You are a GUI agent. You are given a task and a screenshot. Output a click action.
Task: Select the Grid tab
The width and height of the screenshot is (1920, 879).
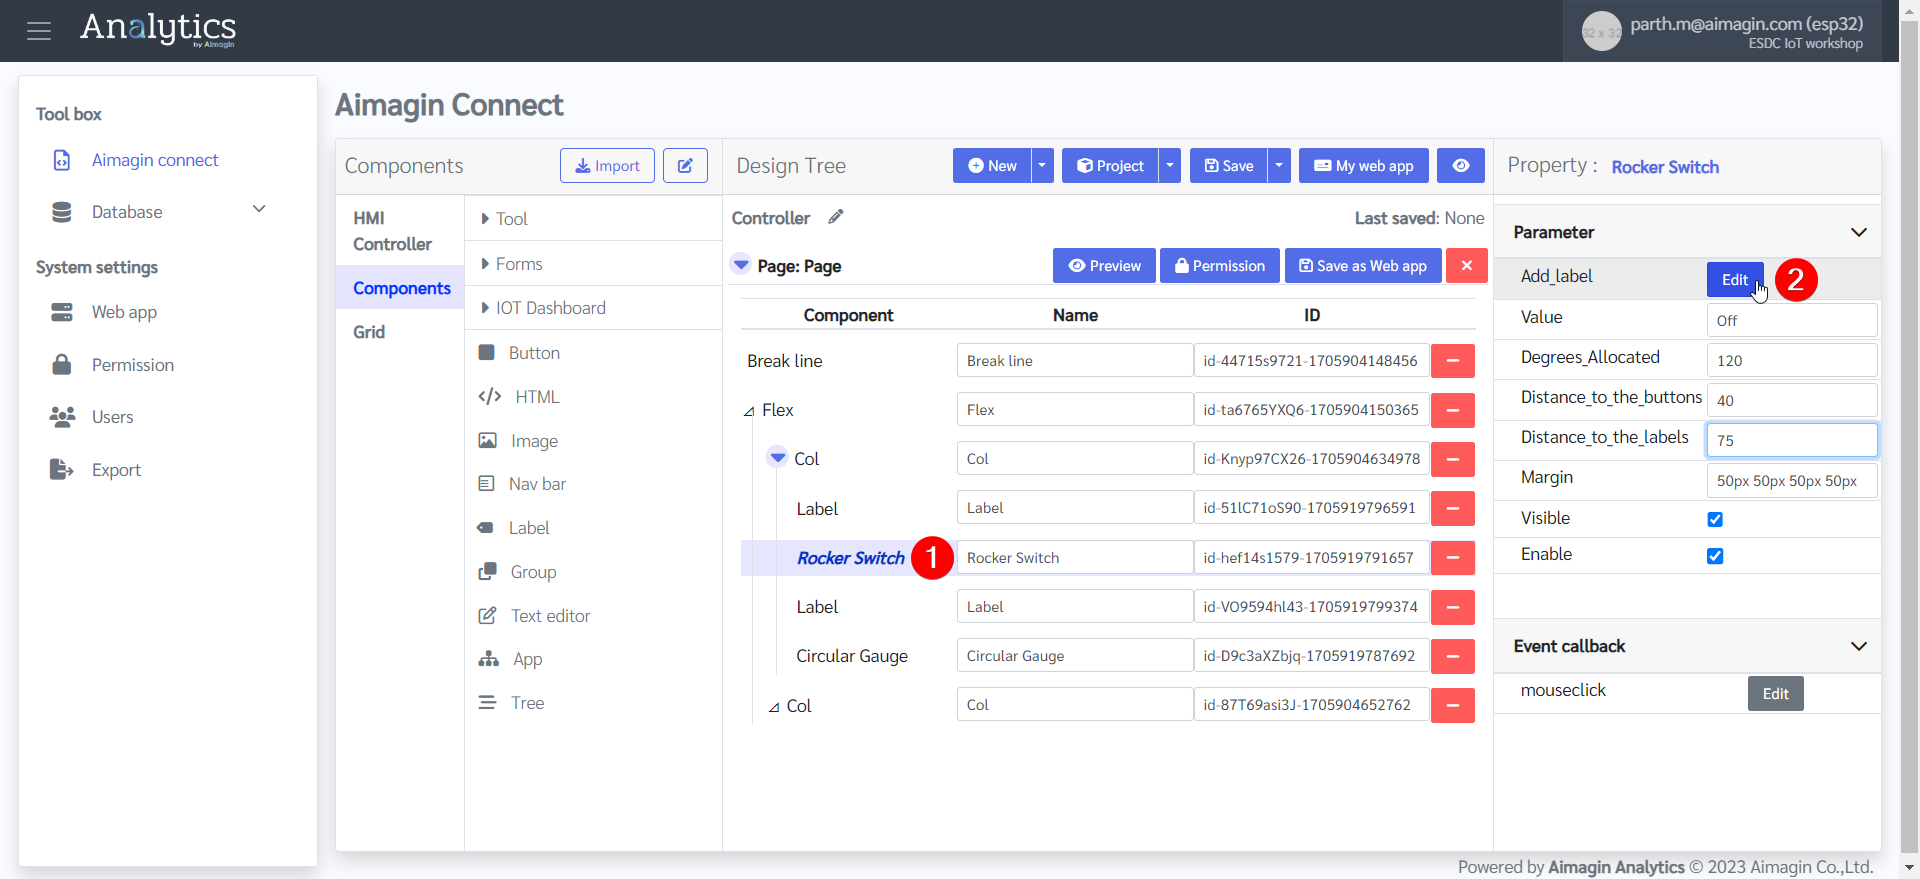tap(369, 332)
